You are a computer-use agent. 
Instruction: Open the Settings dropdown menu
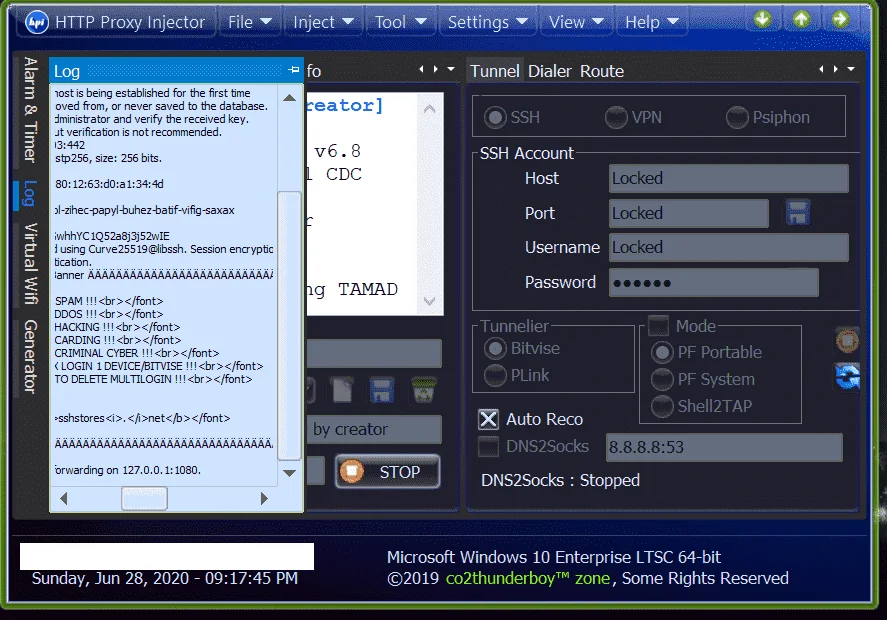click(x=487, y=22)
